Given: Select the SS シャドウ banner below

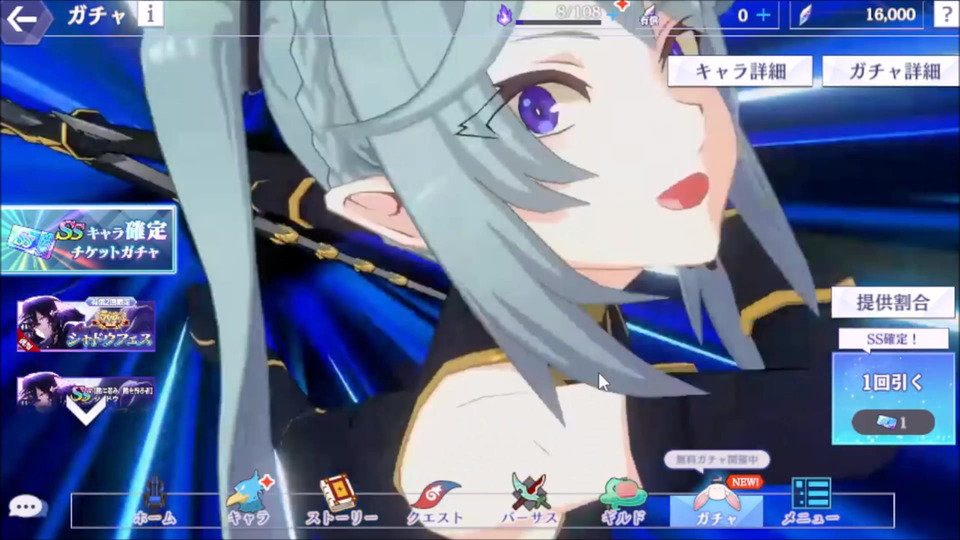Looking at the screenshot, I should 86,394.
